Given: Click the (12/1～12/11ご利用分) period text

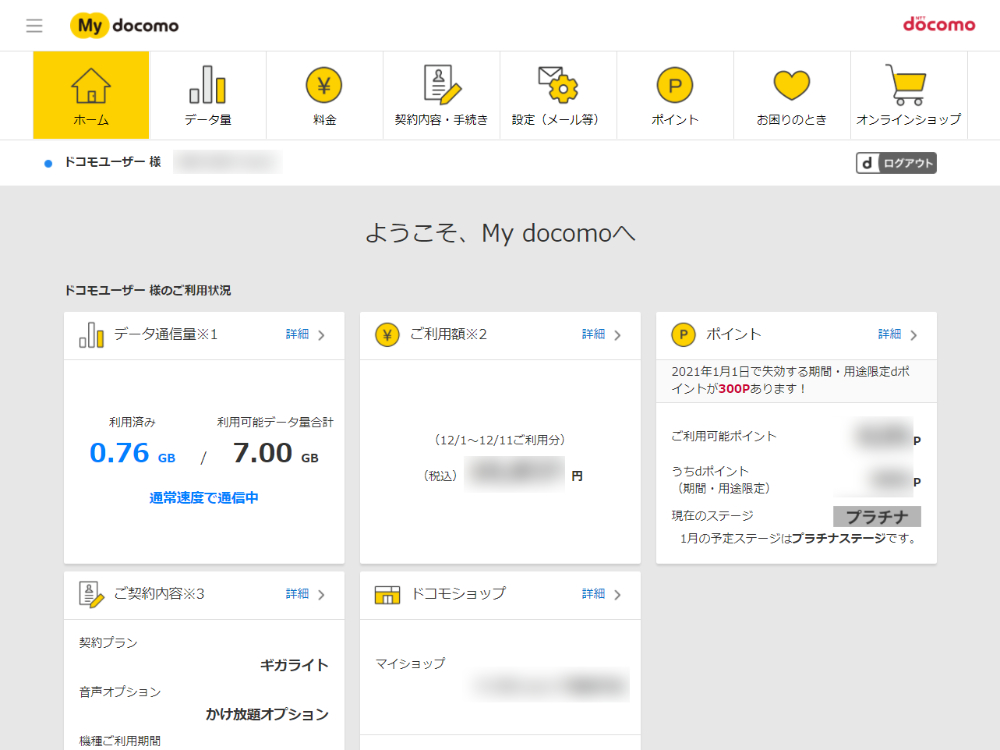Looking at the screenshot, I should (500, 440).
